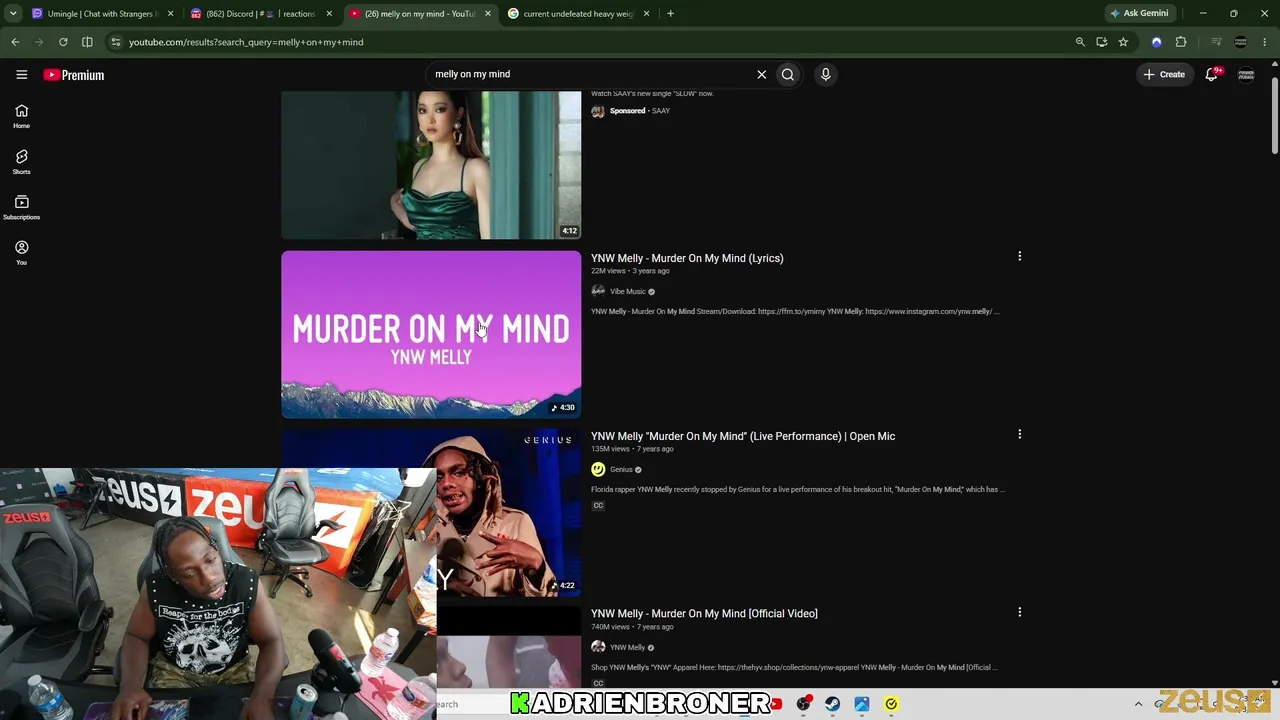Visit the Genius channel name
The image size is (1280, 720).
pos(621,470)
